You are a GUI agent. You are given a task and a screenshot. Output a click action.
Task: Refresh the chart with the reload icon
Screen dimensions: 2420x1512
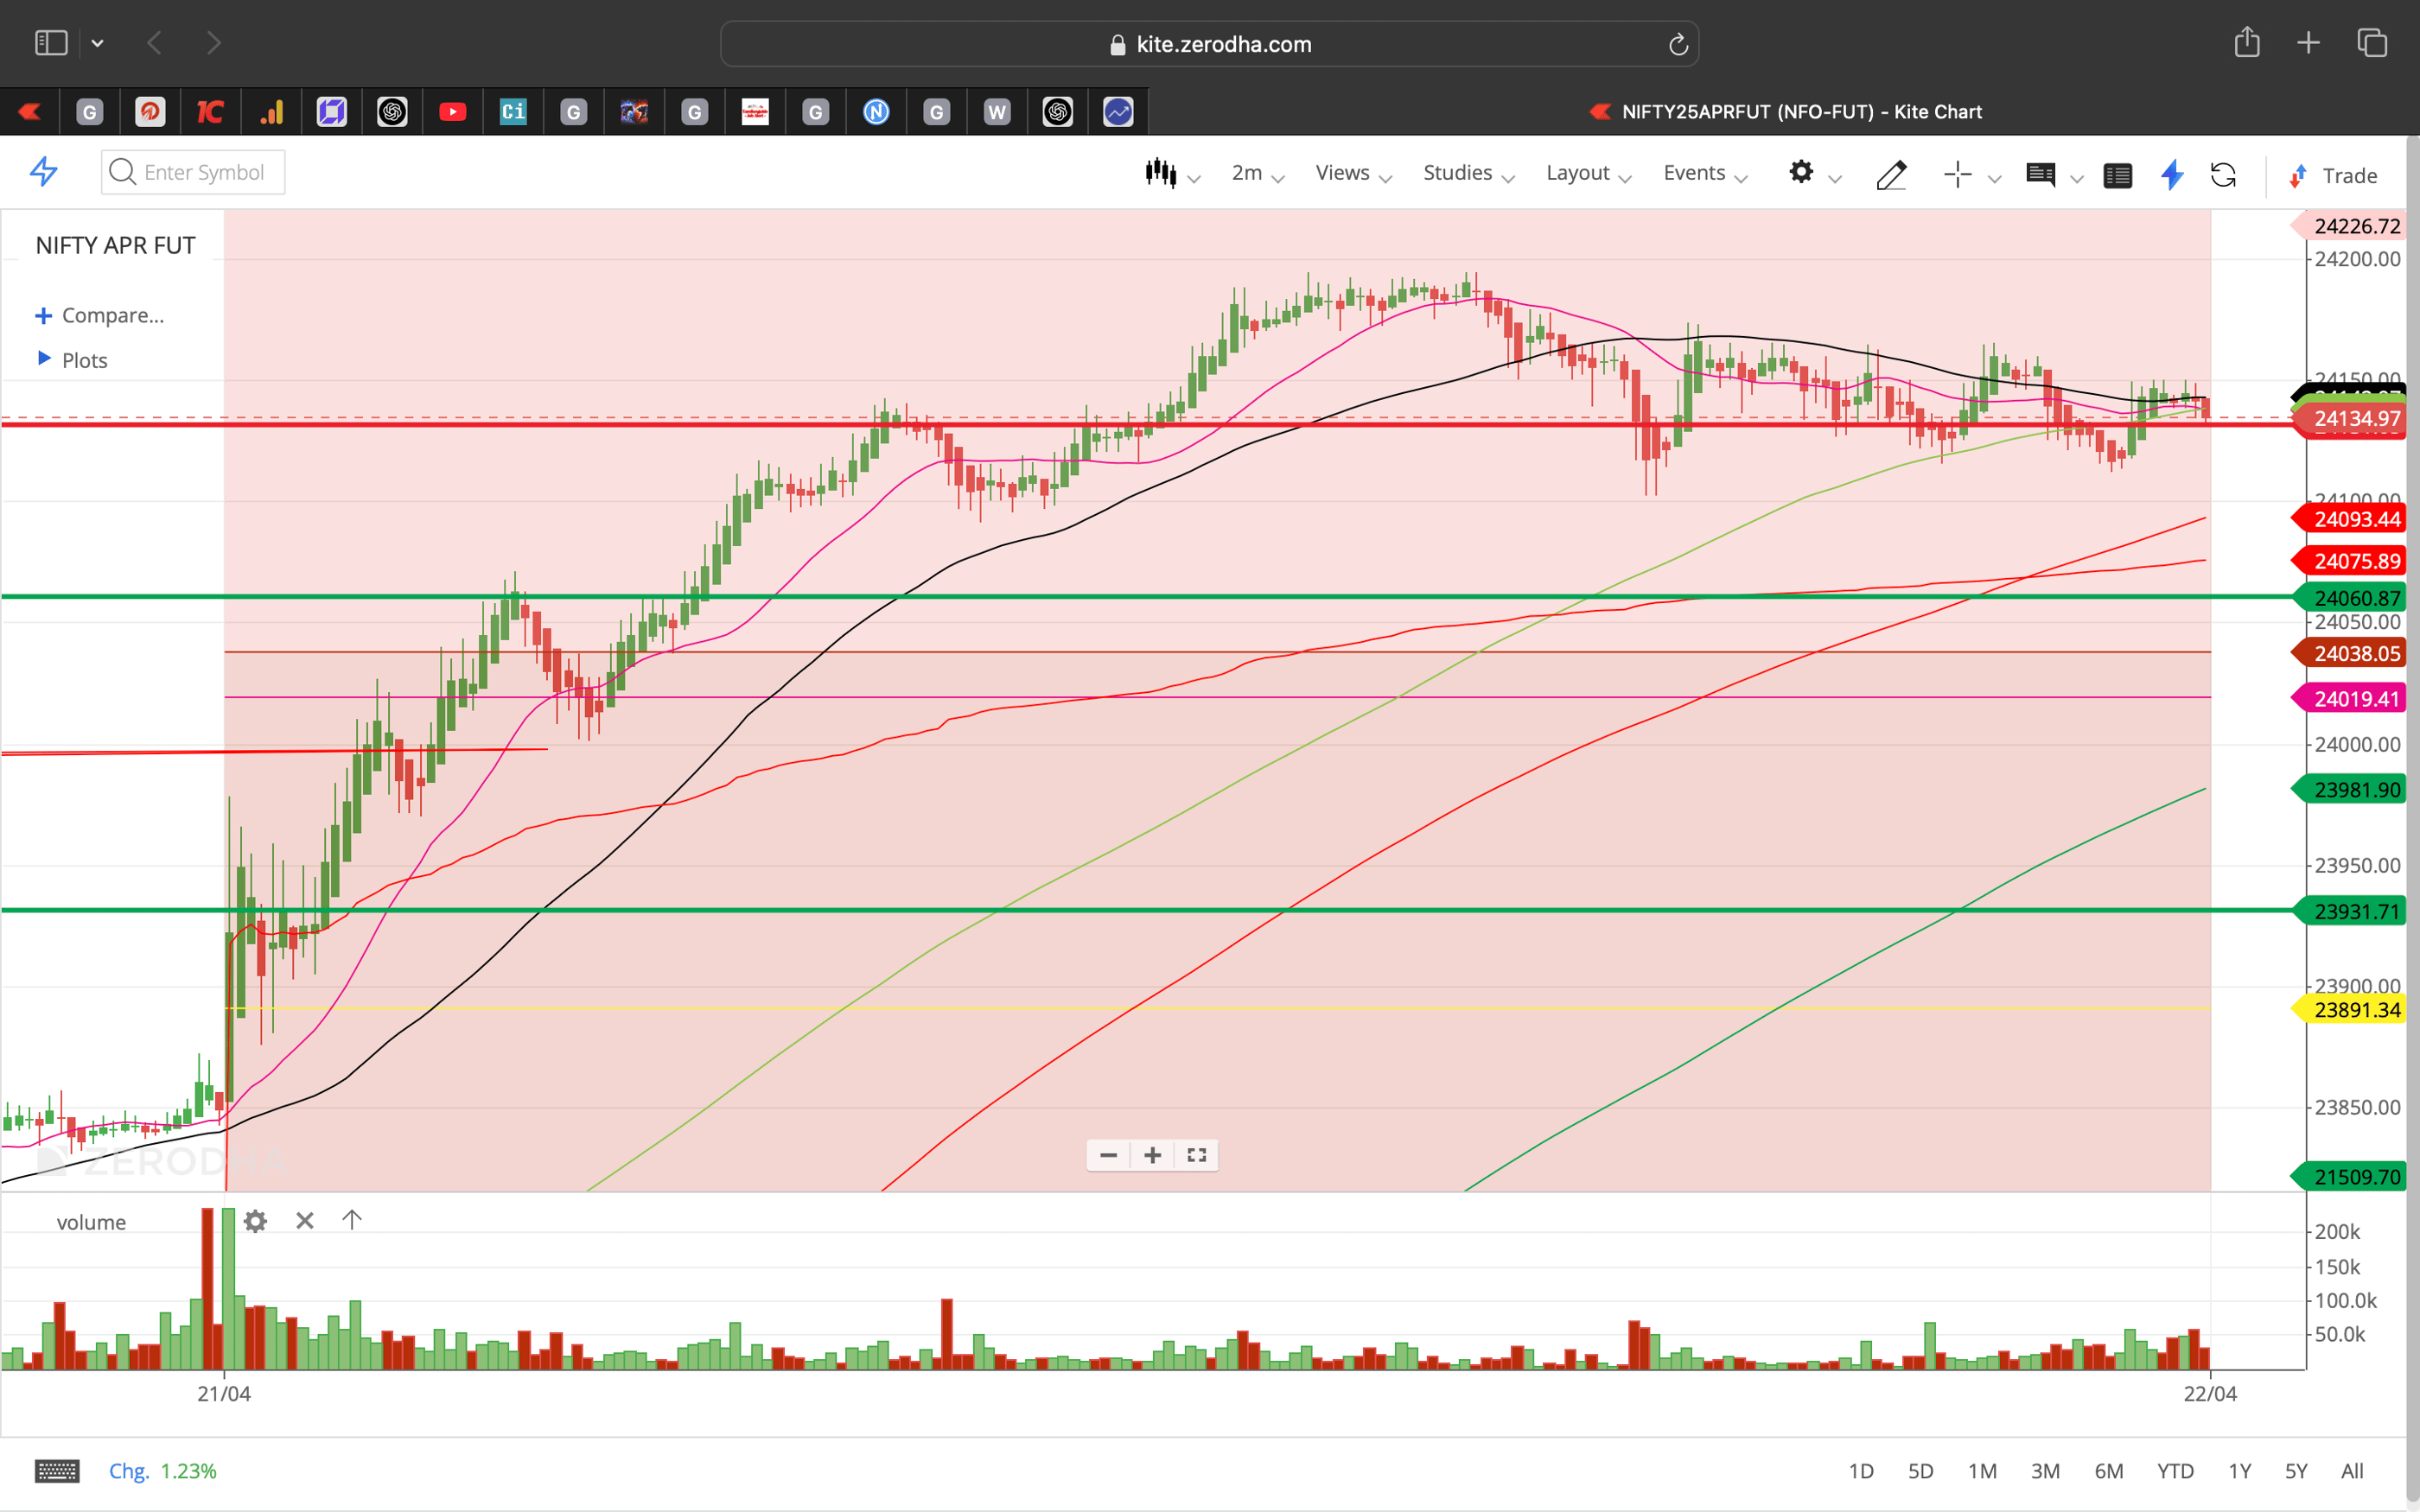[2224, 175]
